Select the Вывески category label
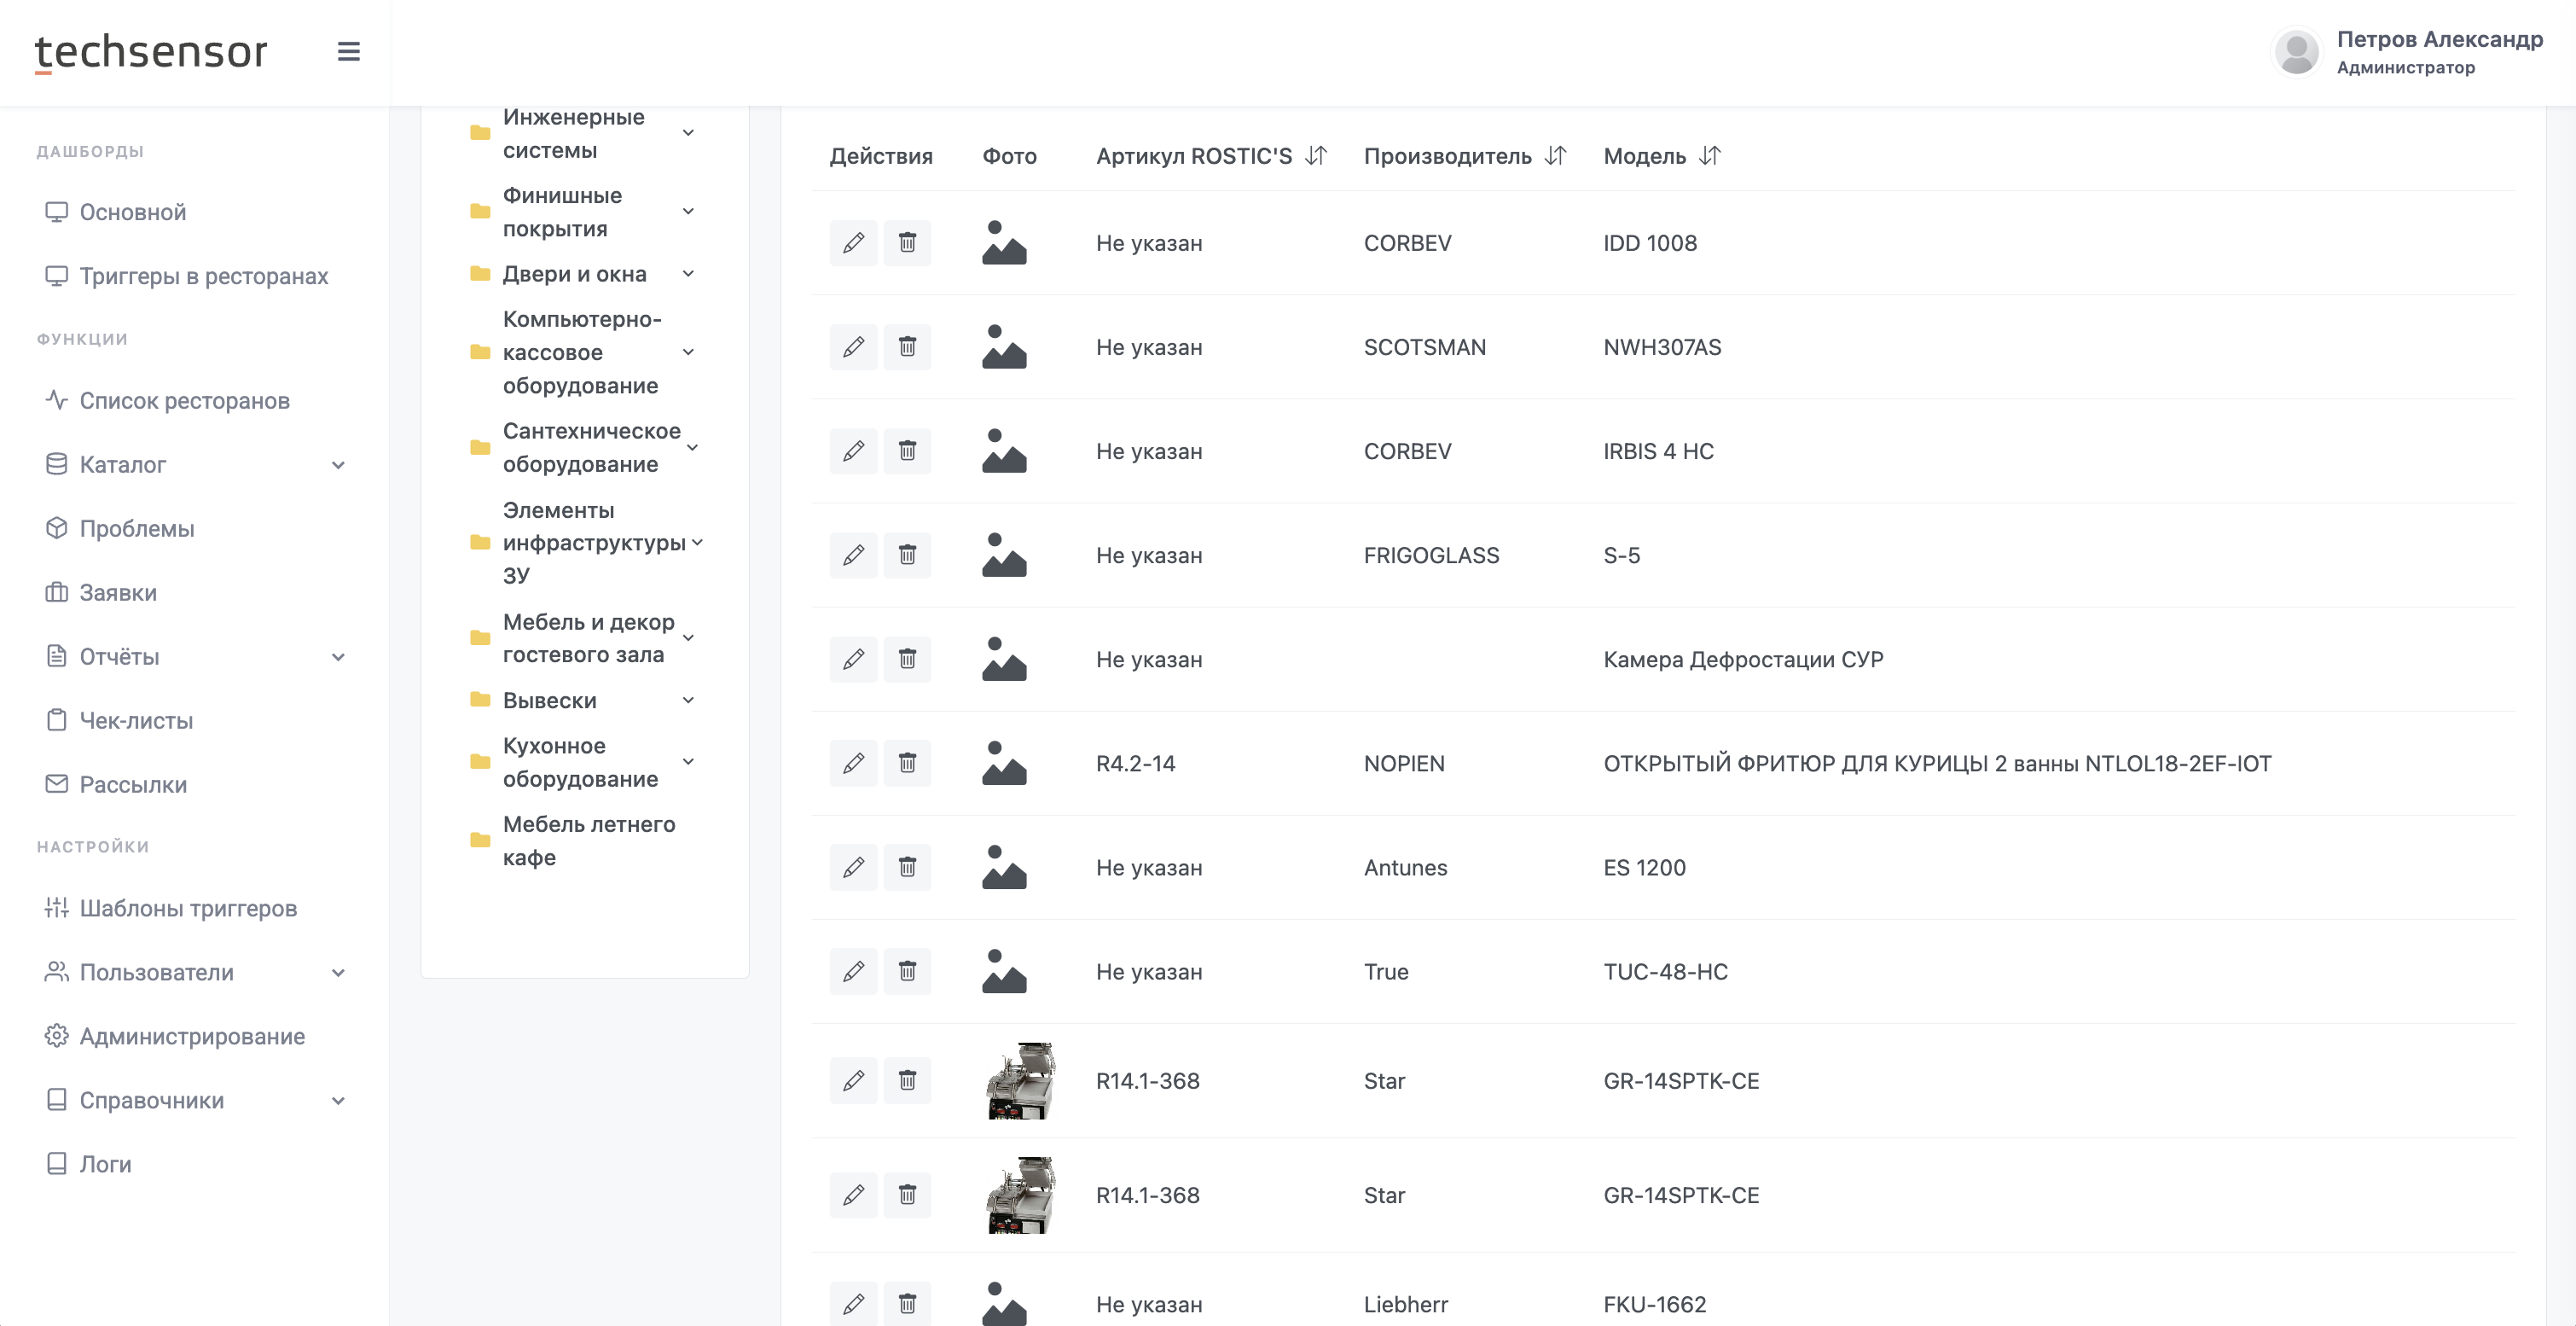 (549, 701)
